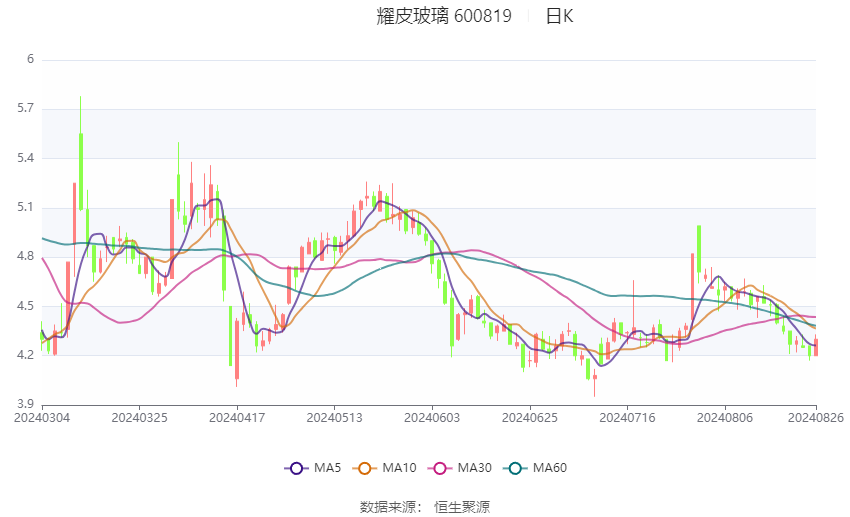Click the x-axis date label 20240806
Viewport: 850px width, 517px height.
point(725,418)
